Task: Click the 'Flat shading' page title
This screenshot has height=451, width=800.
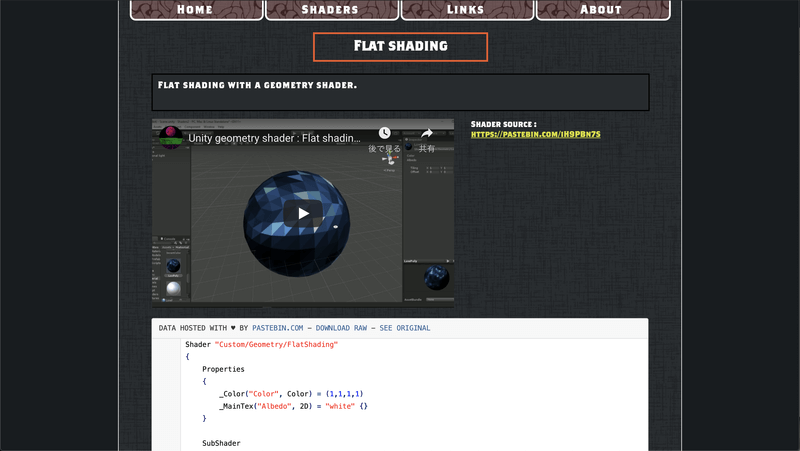Action: tap(401, 46)
